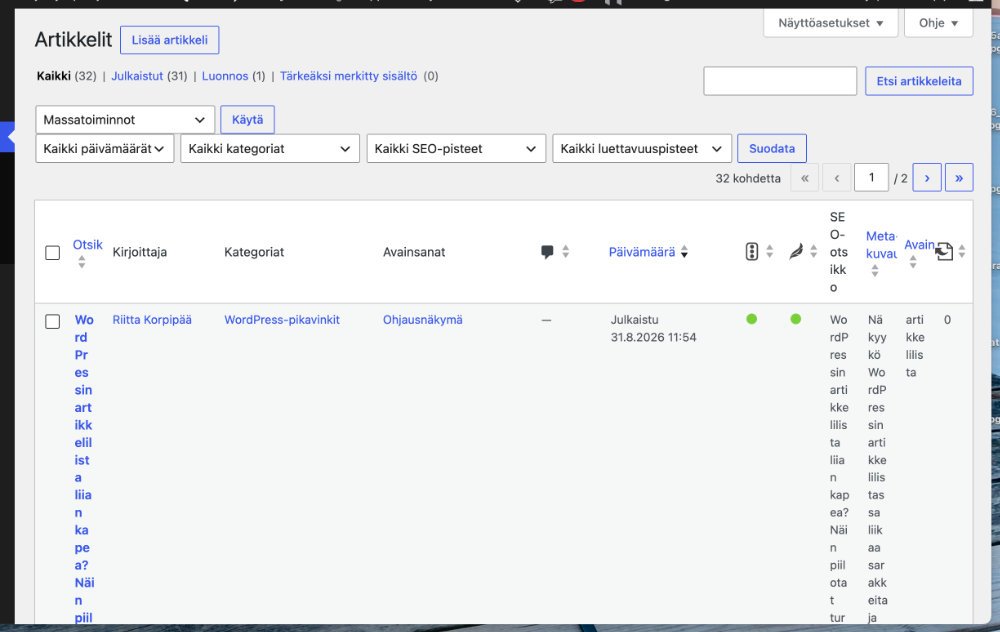Click the SEO score traffic light icon
Image resolution: width=1000 pixels, height=632 pixels.
752,251
